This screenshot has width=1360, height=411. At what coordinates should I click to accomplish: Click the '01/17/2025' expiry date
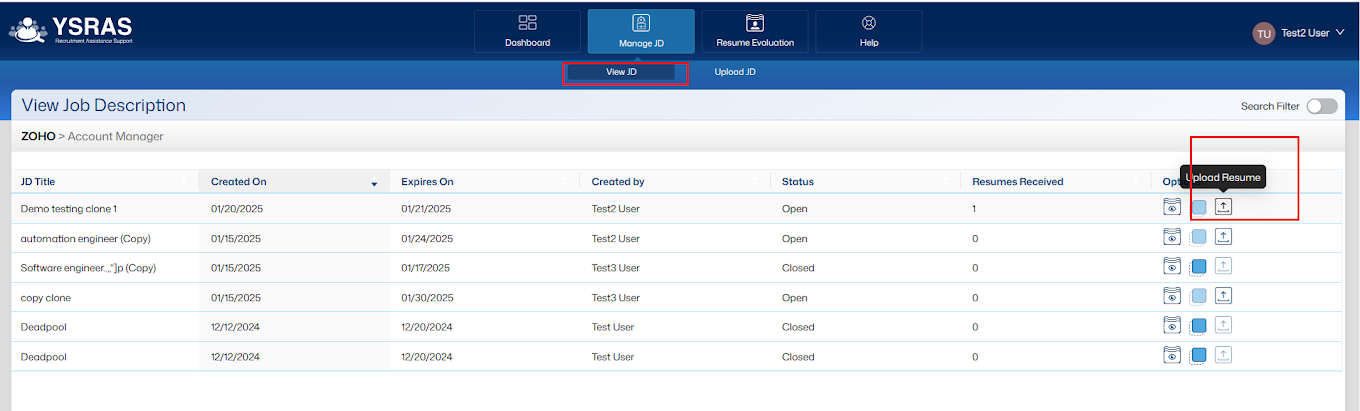(x=426, y=268)
